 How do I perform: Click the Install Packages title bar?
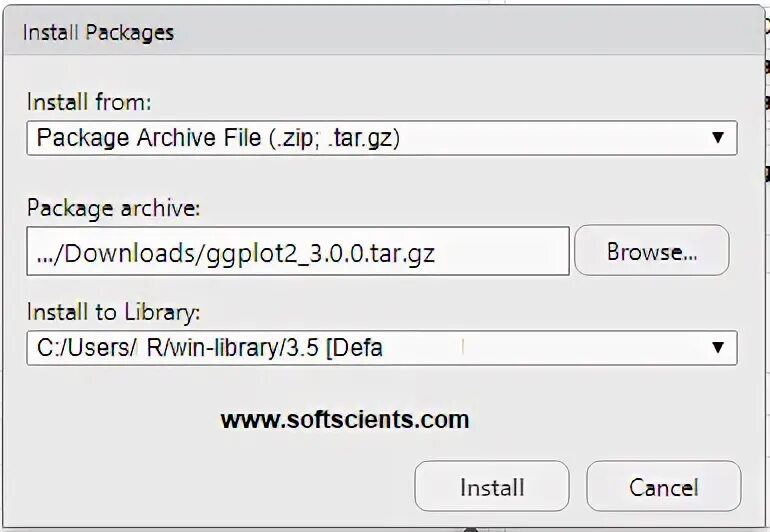click(x=380, y=33)
